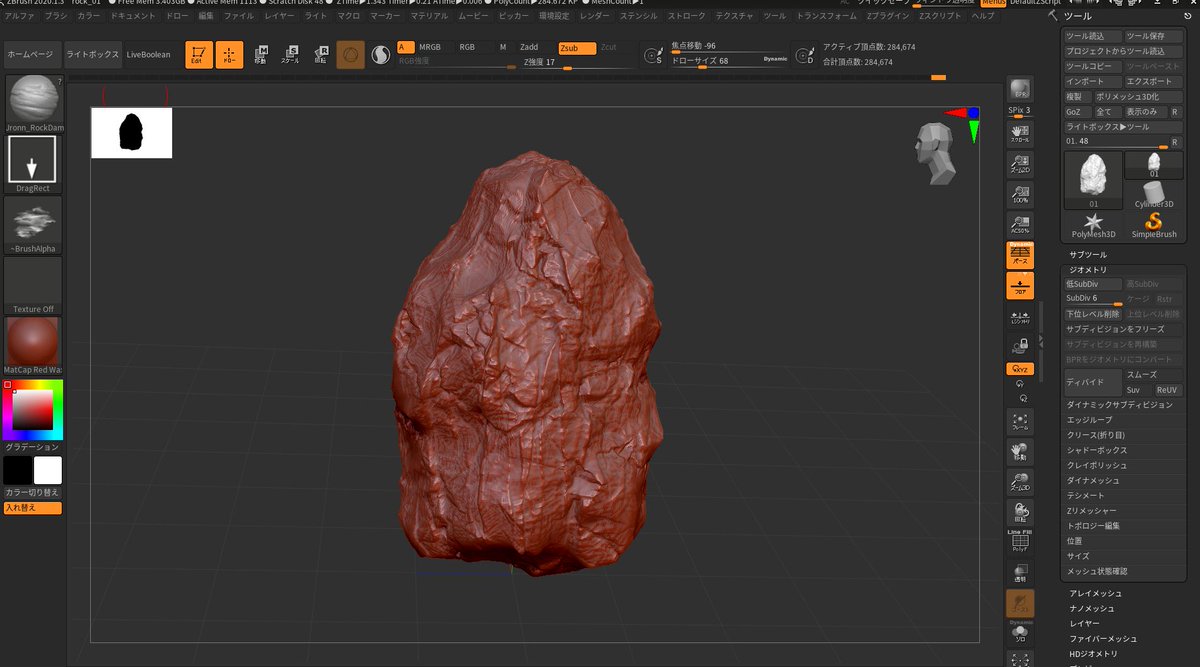Toggle the camera lock icon

point(1020,346)
